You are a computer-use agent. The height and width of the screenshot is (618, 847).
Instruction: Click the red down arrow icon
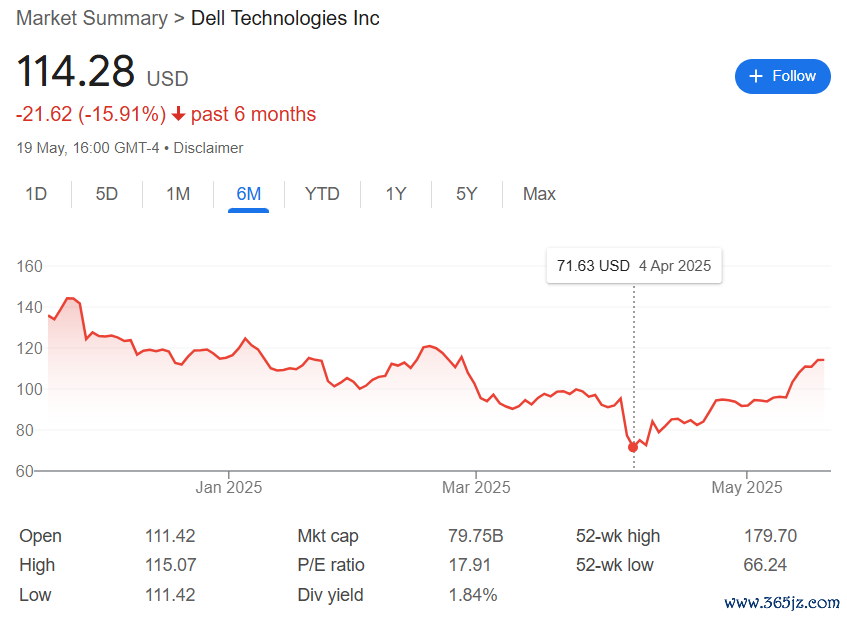pyautogui.click(x=179, y=115)
